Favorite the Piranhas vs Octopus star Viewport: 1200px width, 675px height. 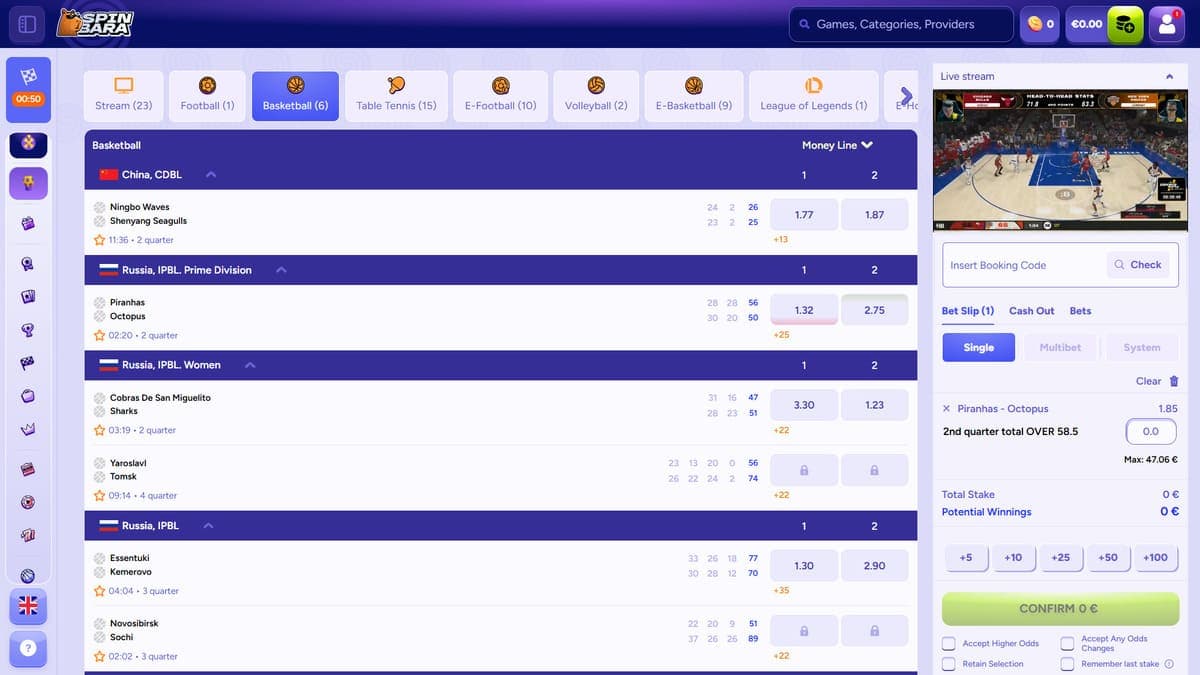pos(99,335)
